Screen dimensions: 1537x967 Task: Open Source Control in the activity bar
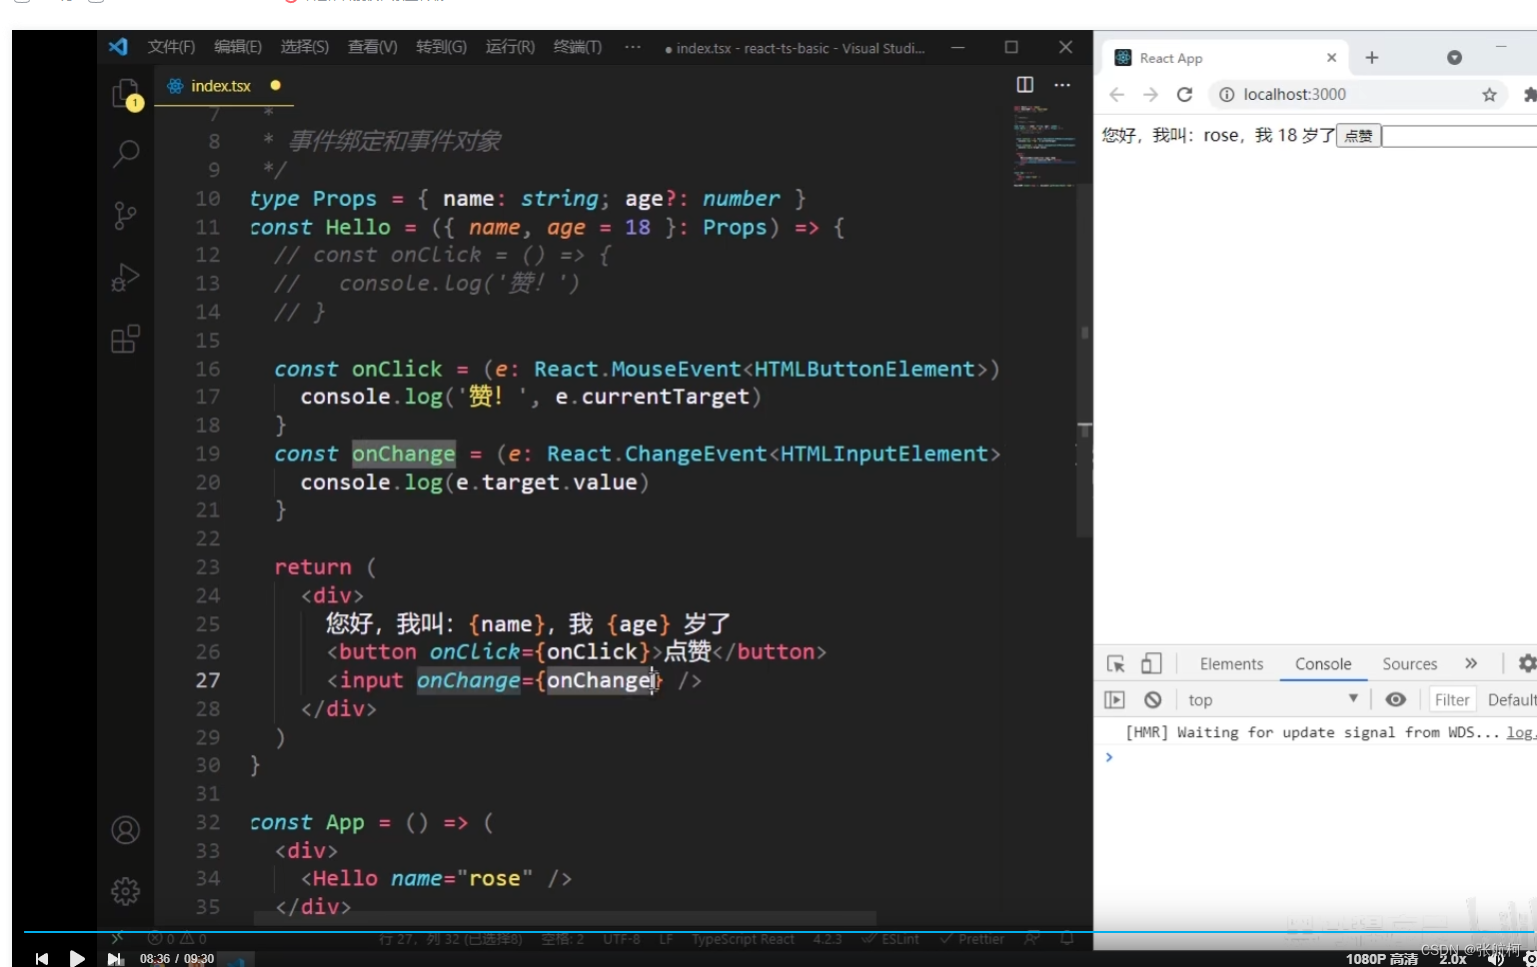pyautogui.click(x=125, y=216)
